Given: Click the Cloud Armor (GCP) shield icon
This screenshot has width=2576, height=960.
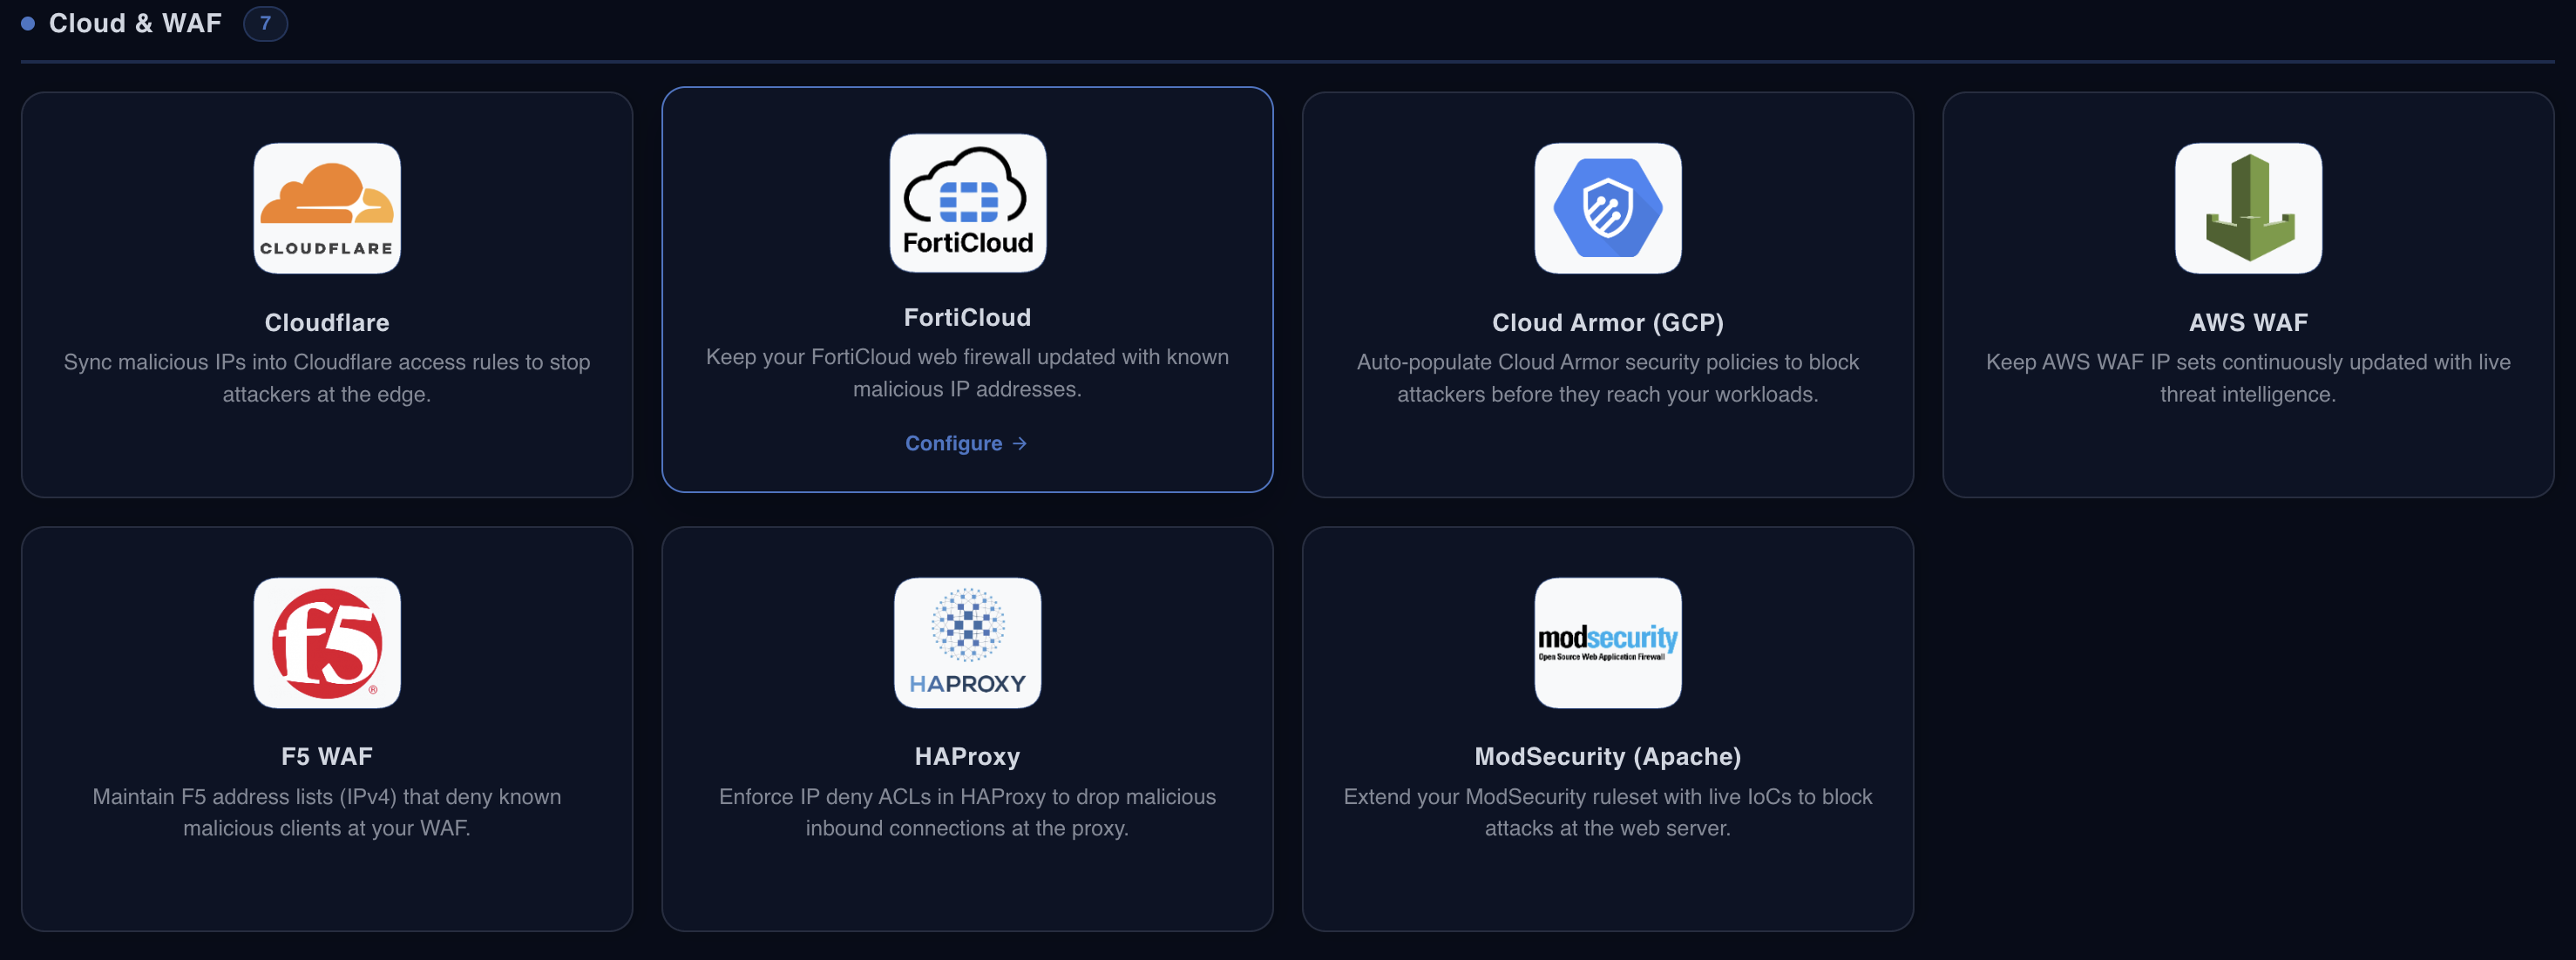Looking at the screenshot, I should coord(1608,208).
